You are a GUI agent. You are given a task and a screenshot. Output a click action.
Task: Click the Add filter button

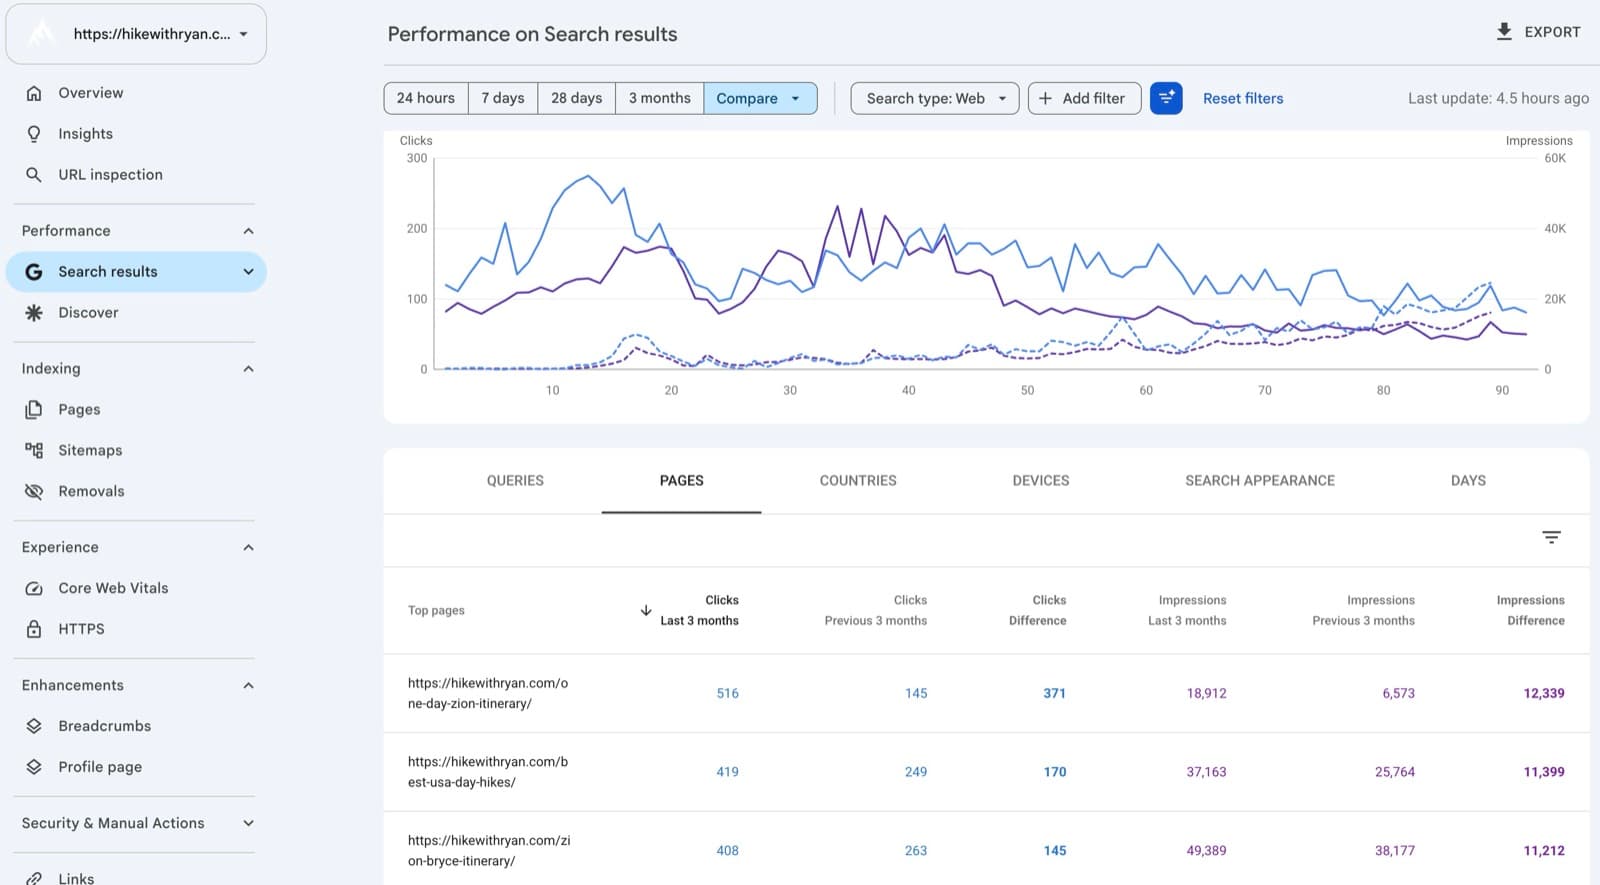pos(1084,98)
